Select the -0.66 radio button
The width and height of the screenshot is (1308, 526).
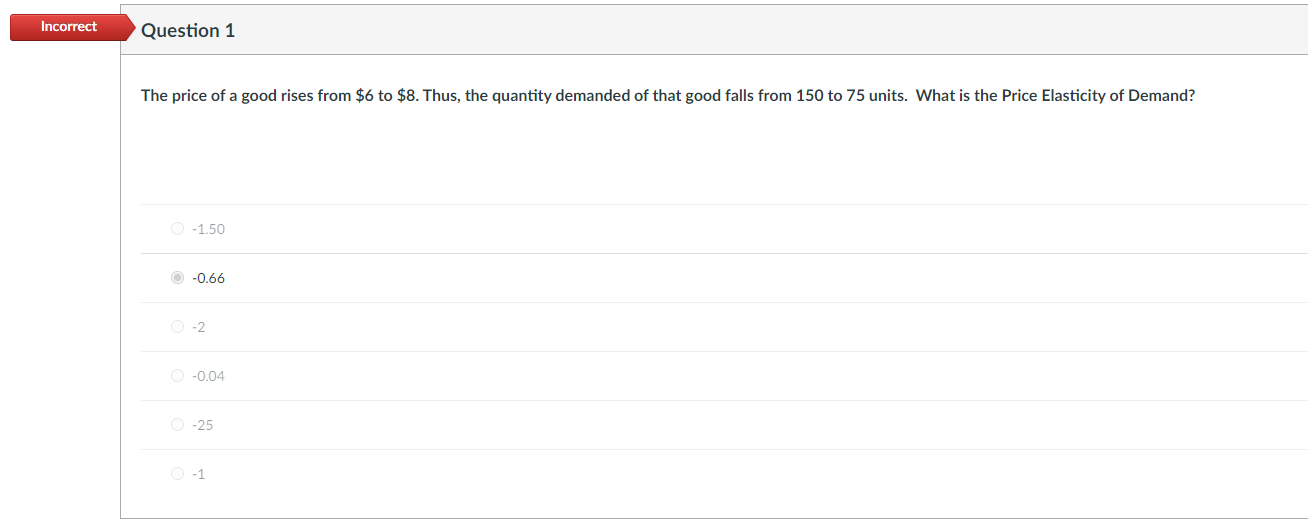click(178, 278)
